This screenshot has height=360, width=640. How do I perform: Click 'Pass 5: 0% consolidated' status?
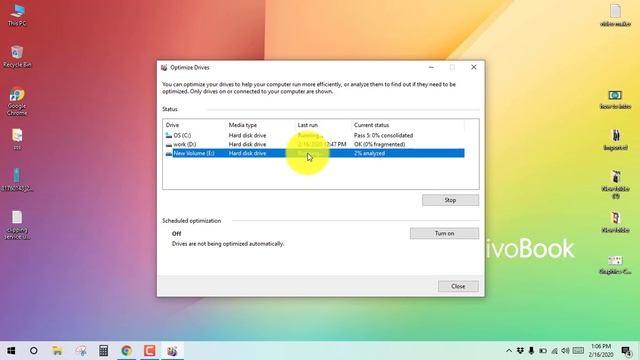[383, 135]
